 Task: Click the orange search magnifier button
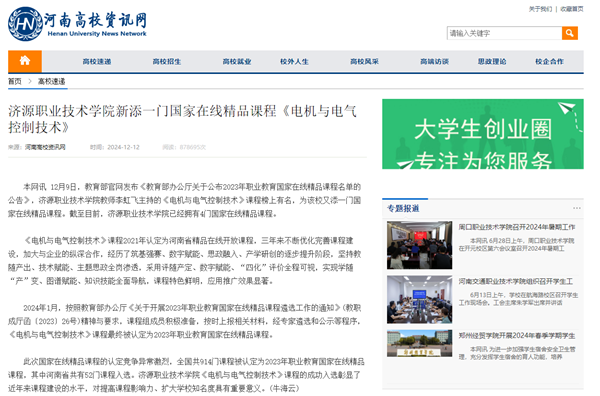tap(569, 33)
